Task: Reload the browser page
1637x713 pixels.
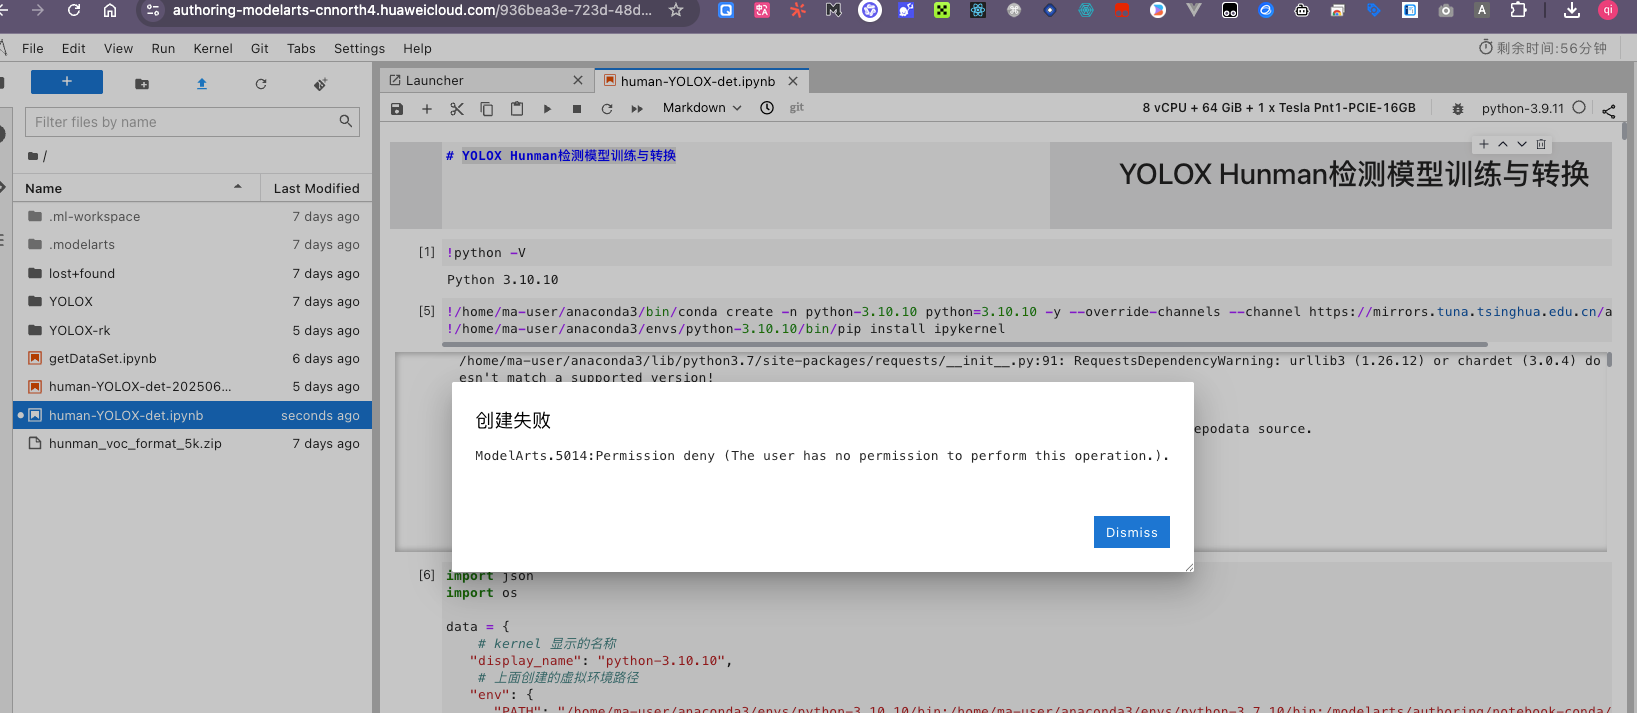Action: coord(74,10)
